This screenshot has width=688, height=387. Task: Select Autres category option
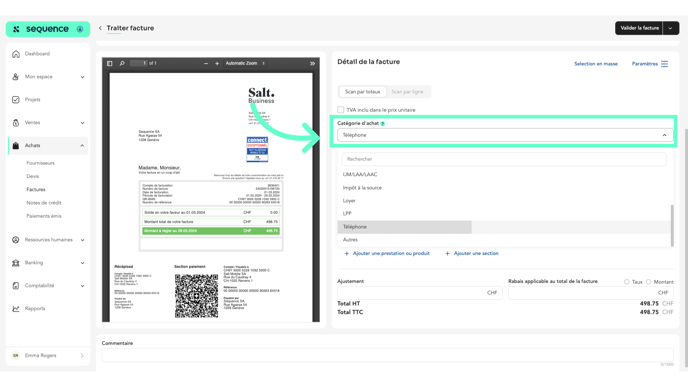click(504, 240)
